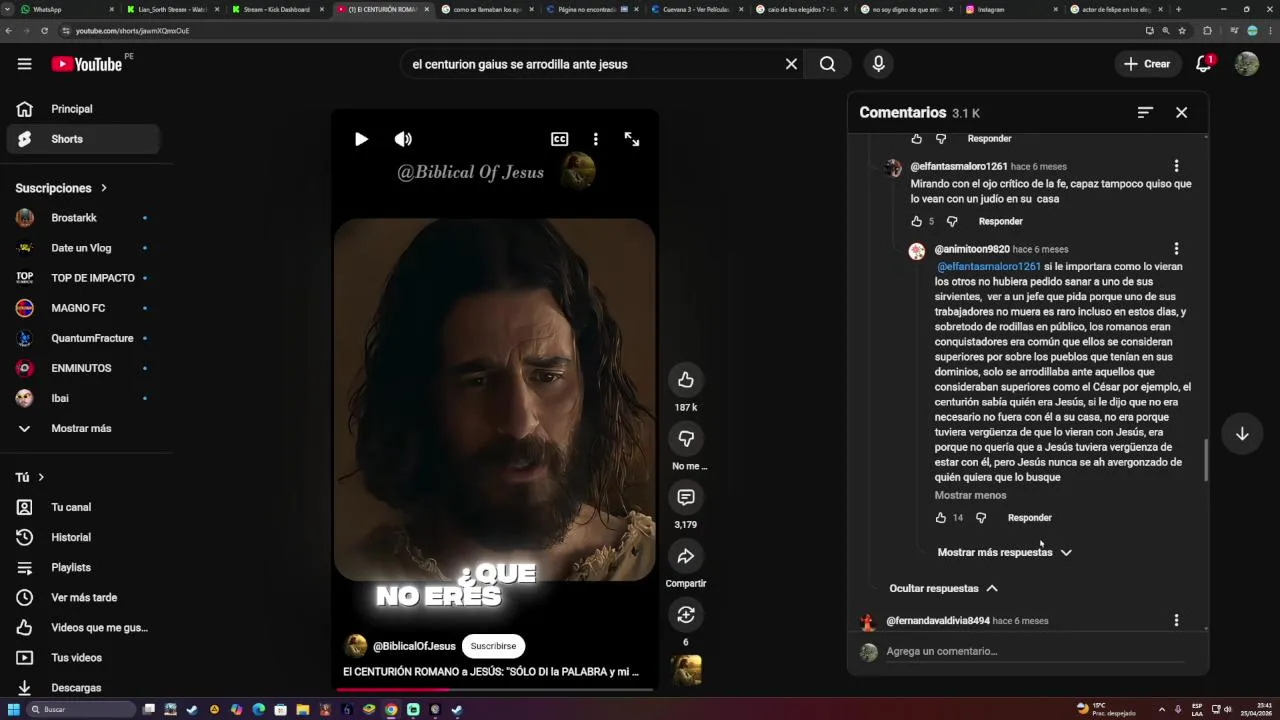
Task: Open comments icon showing 3,179
Action: (x=686, y=497)
